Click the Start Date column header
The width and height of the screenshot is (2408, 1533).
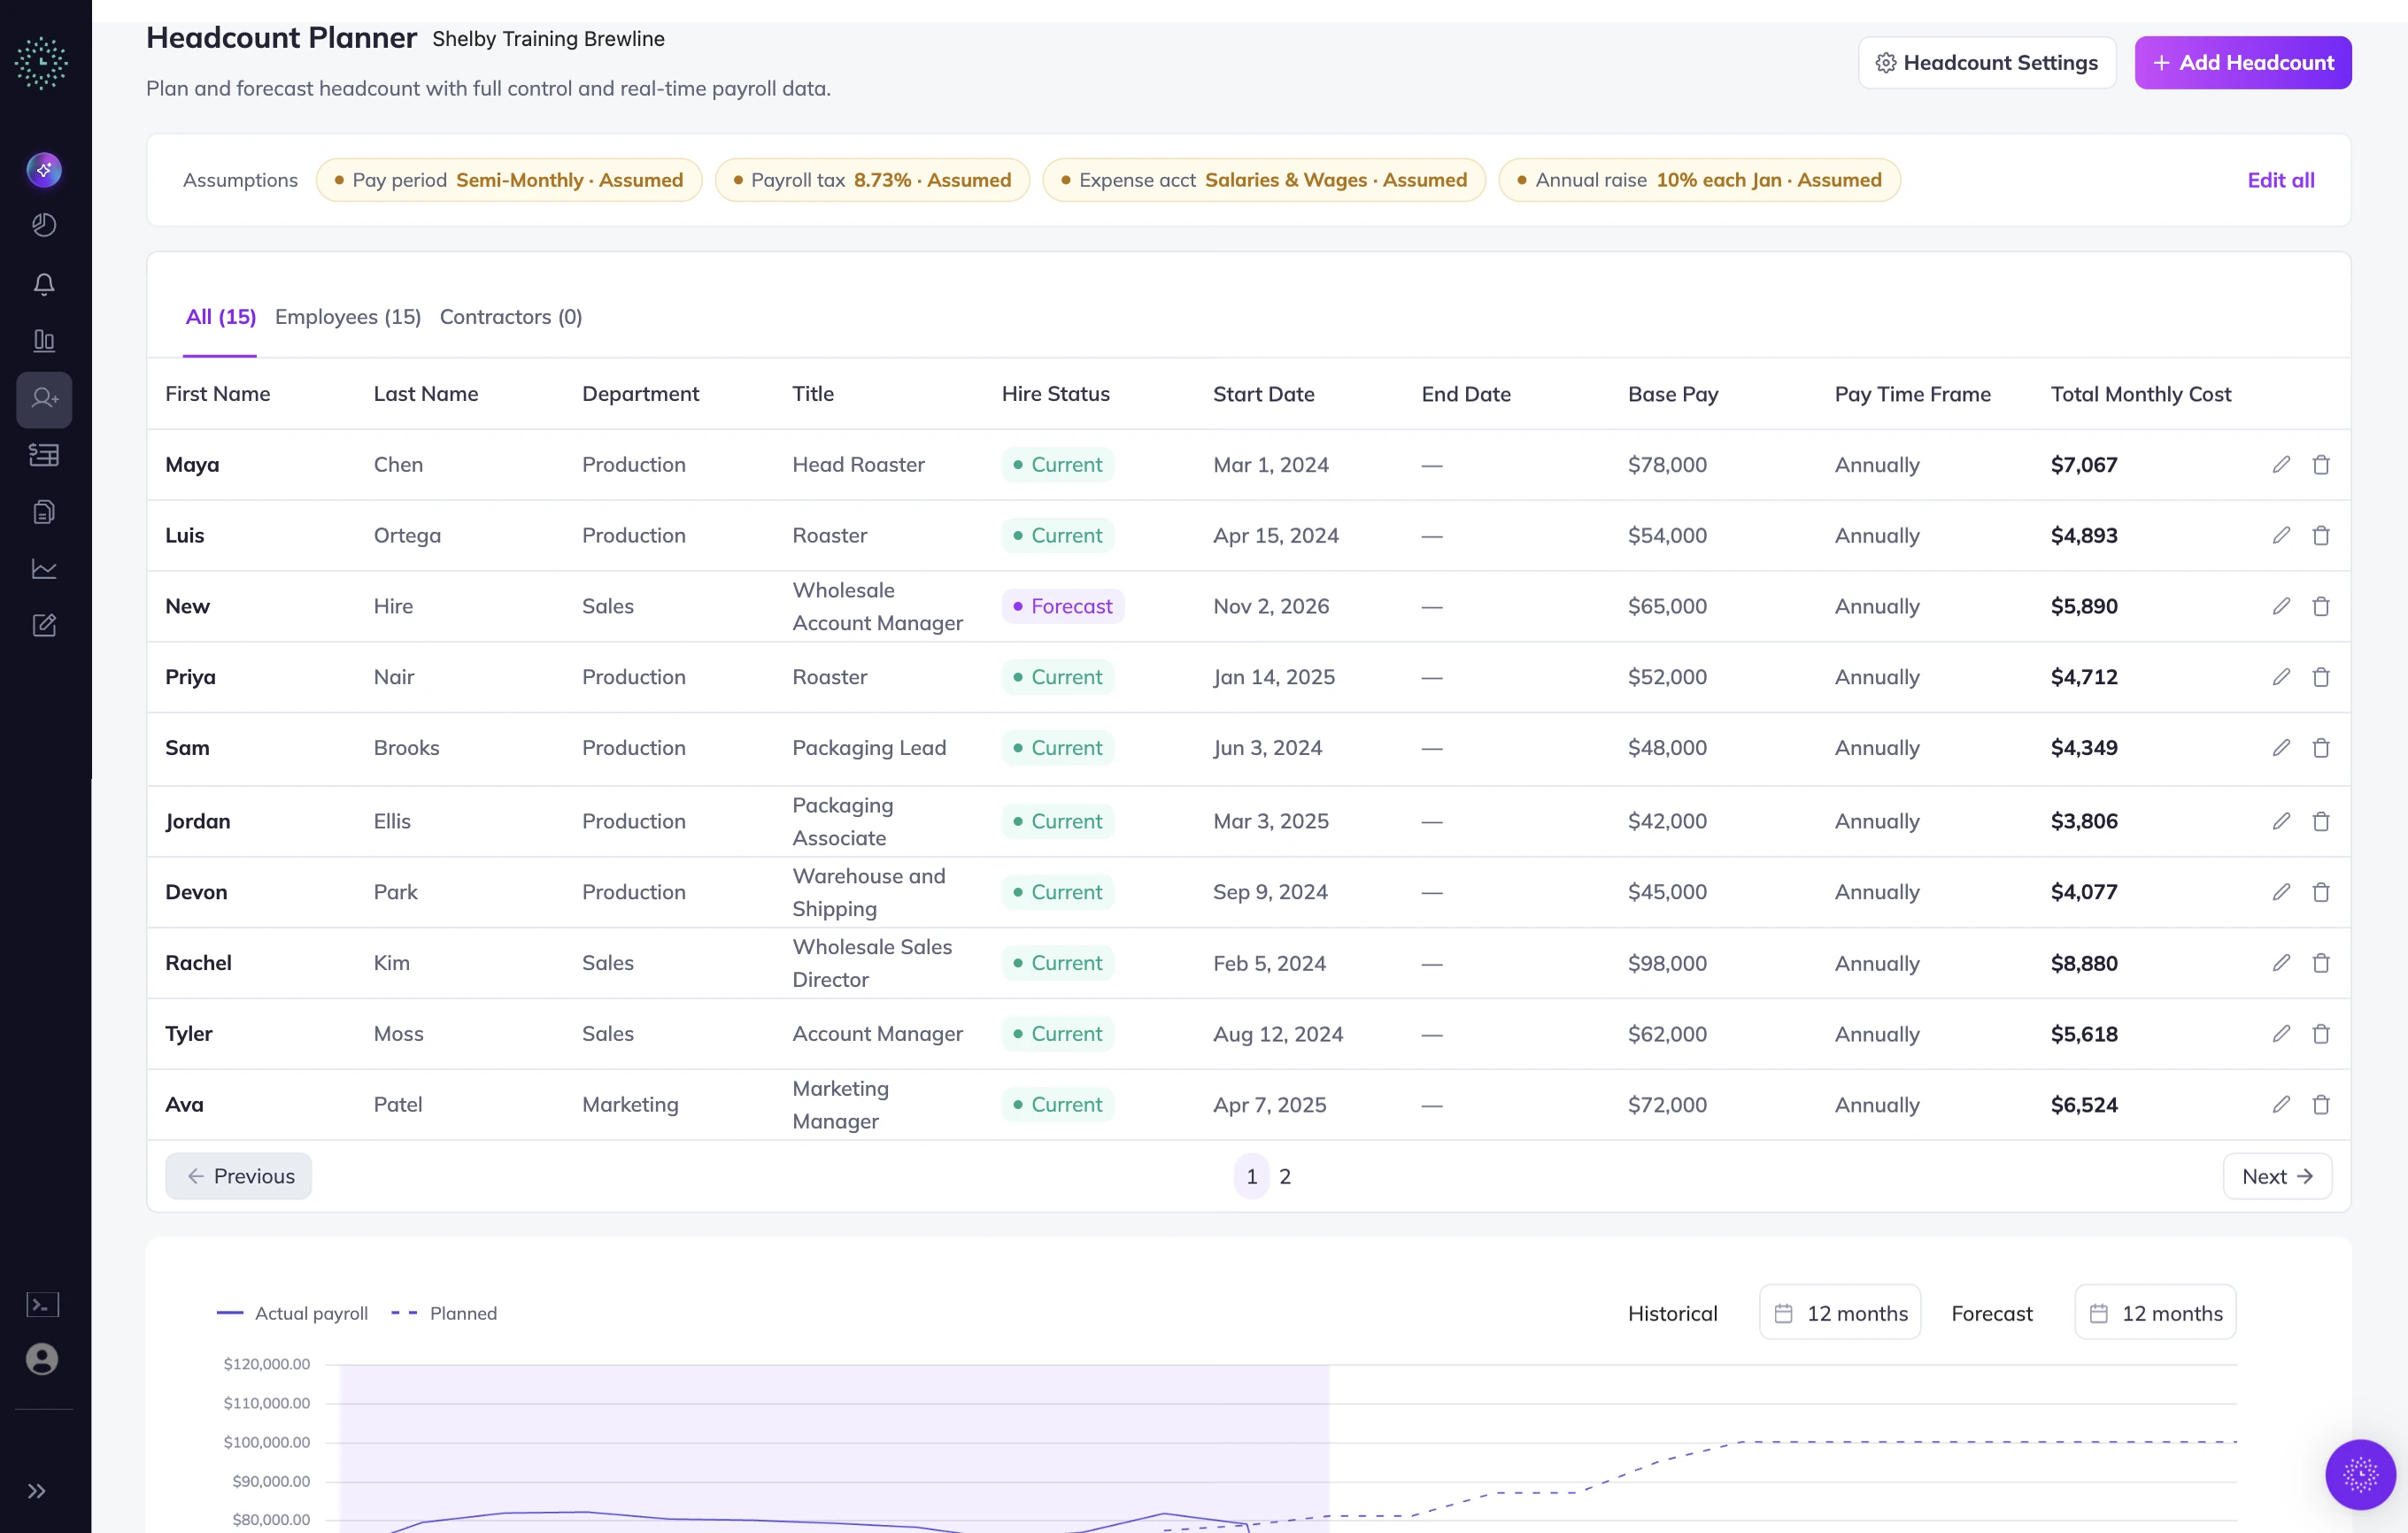(x=1264, y=394)
